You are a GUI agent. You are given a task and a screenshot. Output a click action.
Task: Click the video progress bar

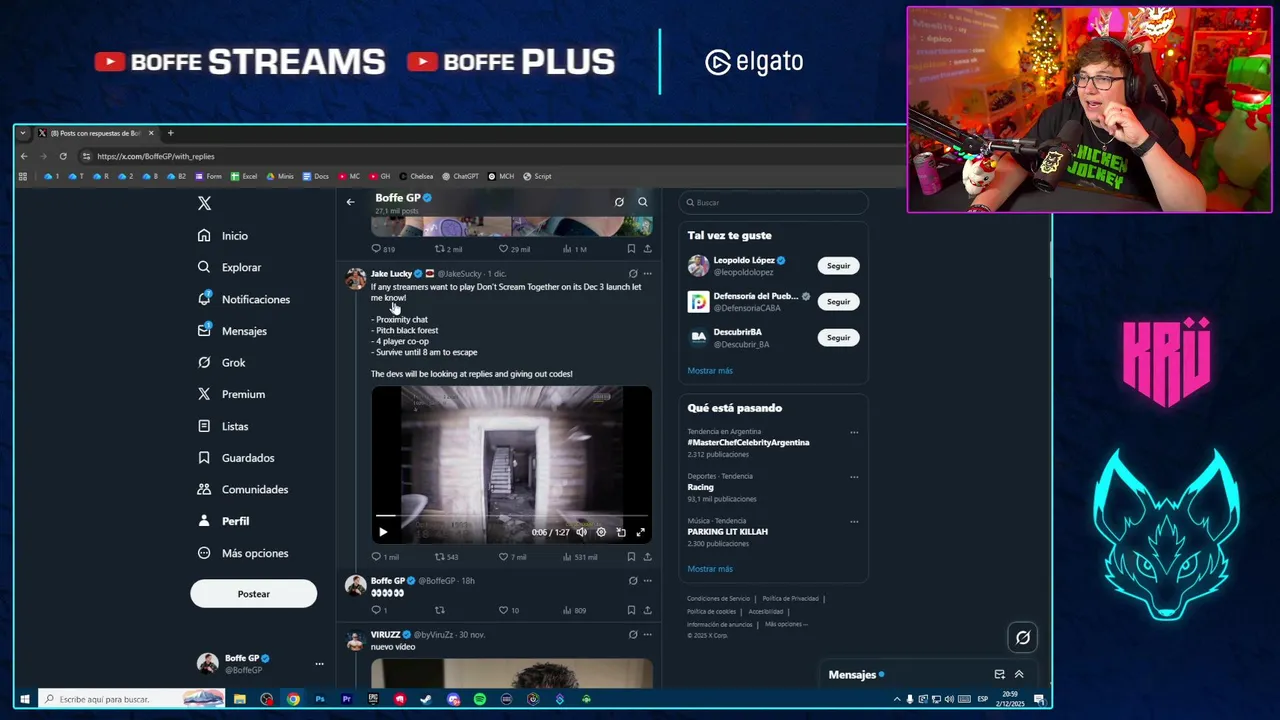512,517
